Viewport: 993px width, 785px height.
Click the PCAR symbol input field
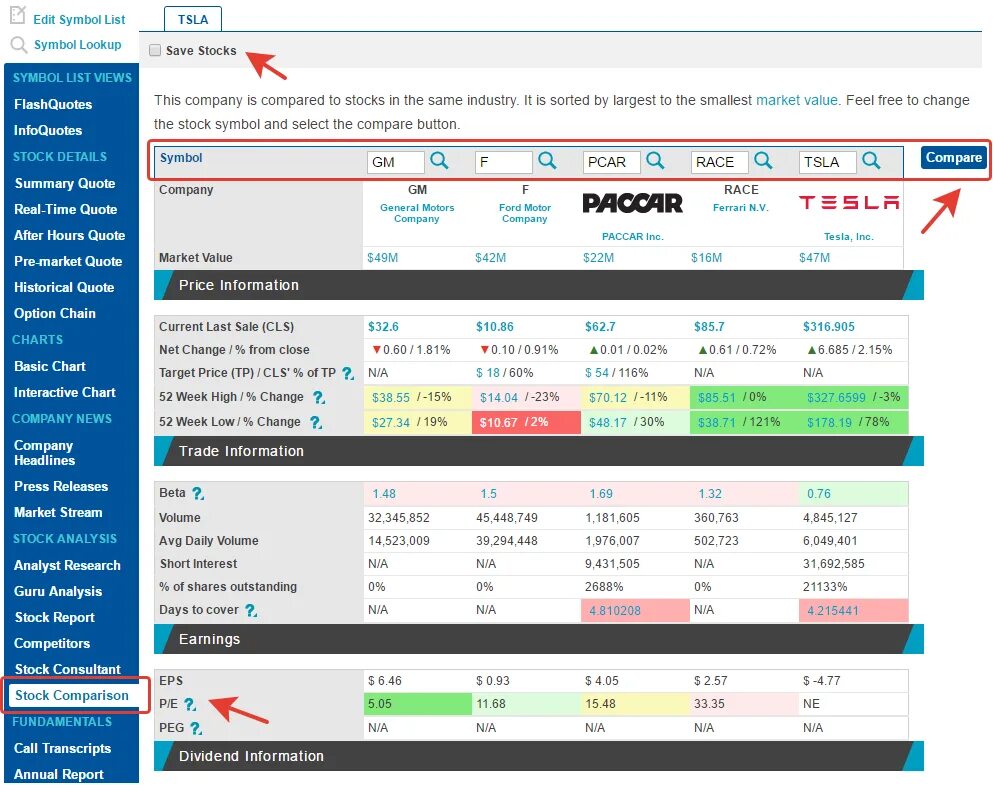(x=612, y=162)
